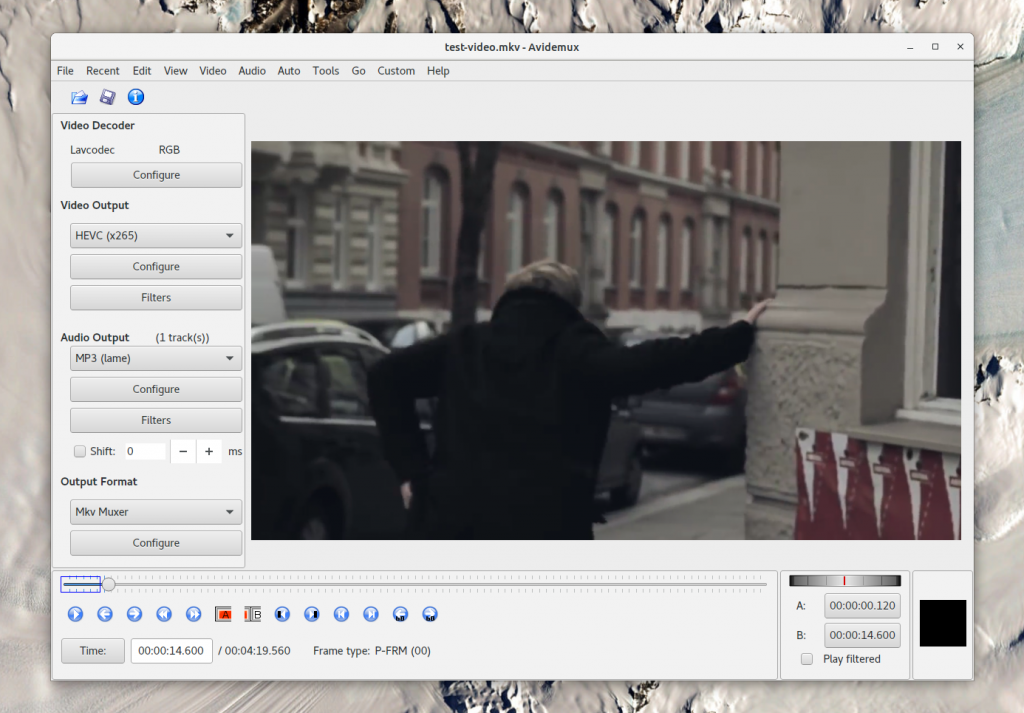
Task: Go to the previous frame arrow icon
Action: [105, 614]
